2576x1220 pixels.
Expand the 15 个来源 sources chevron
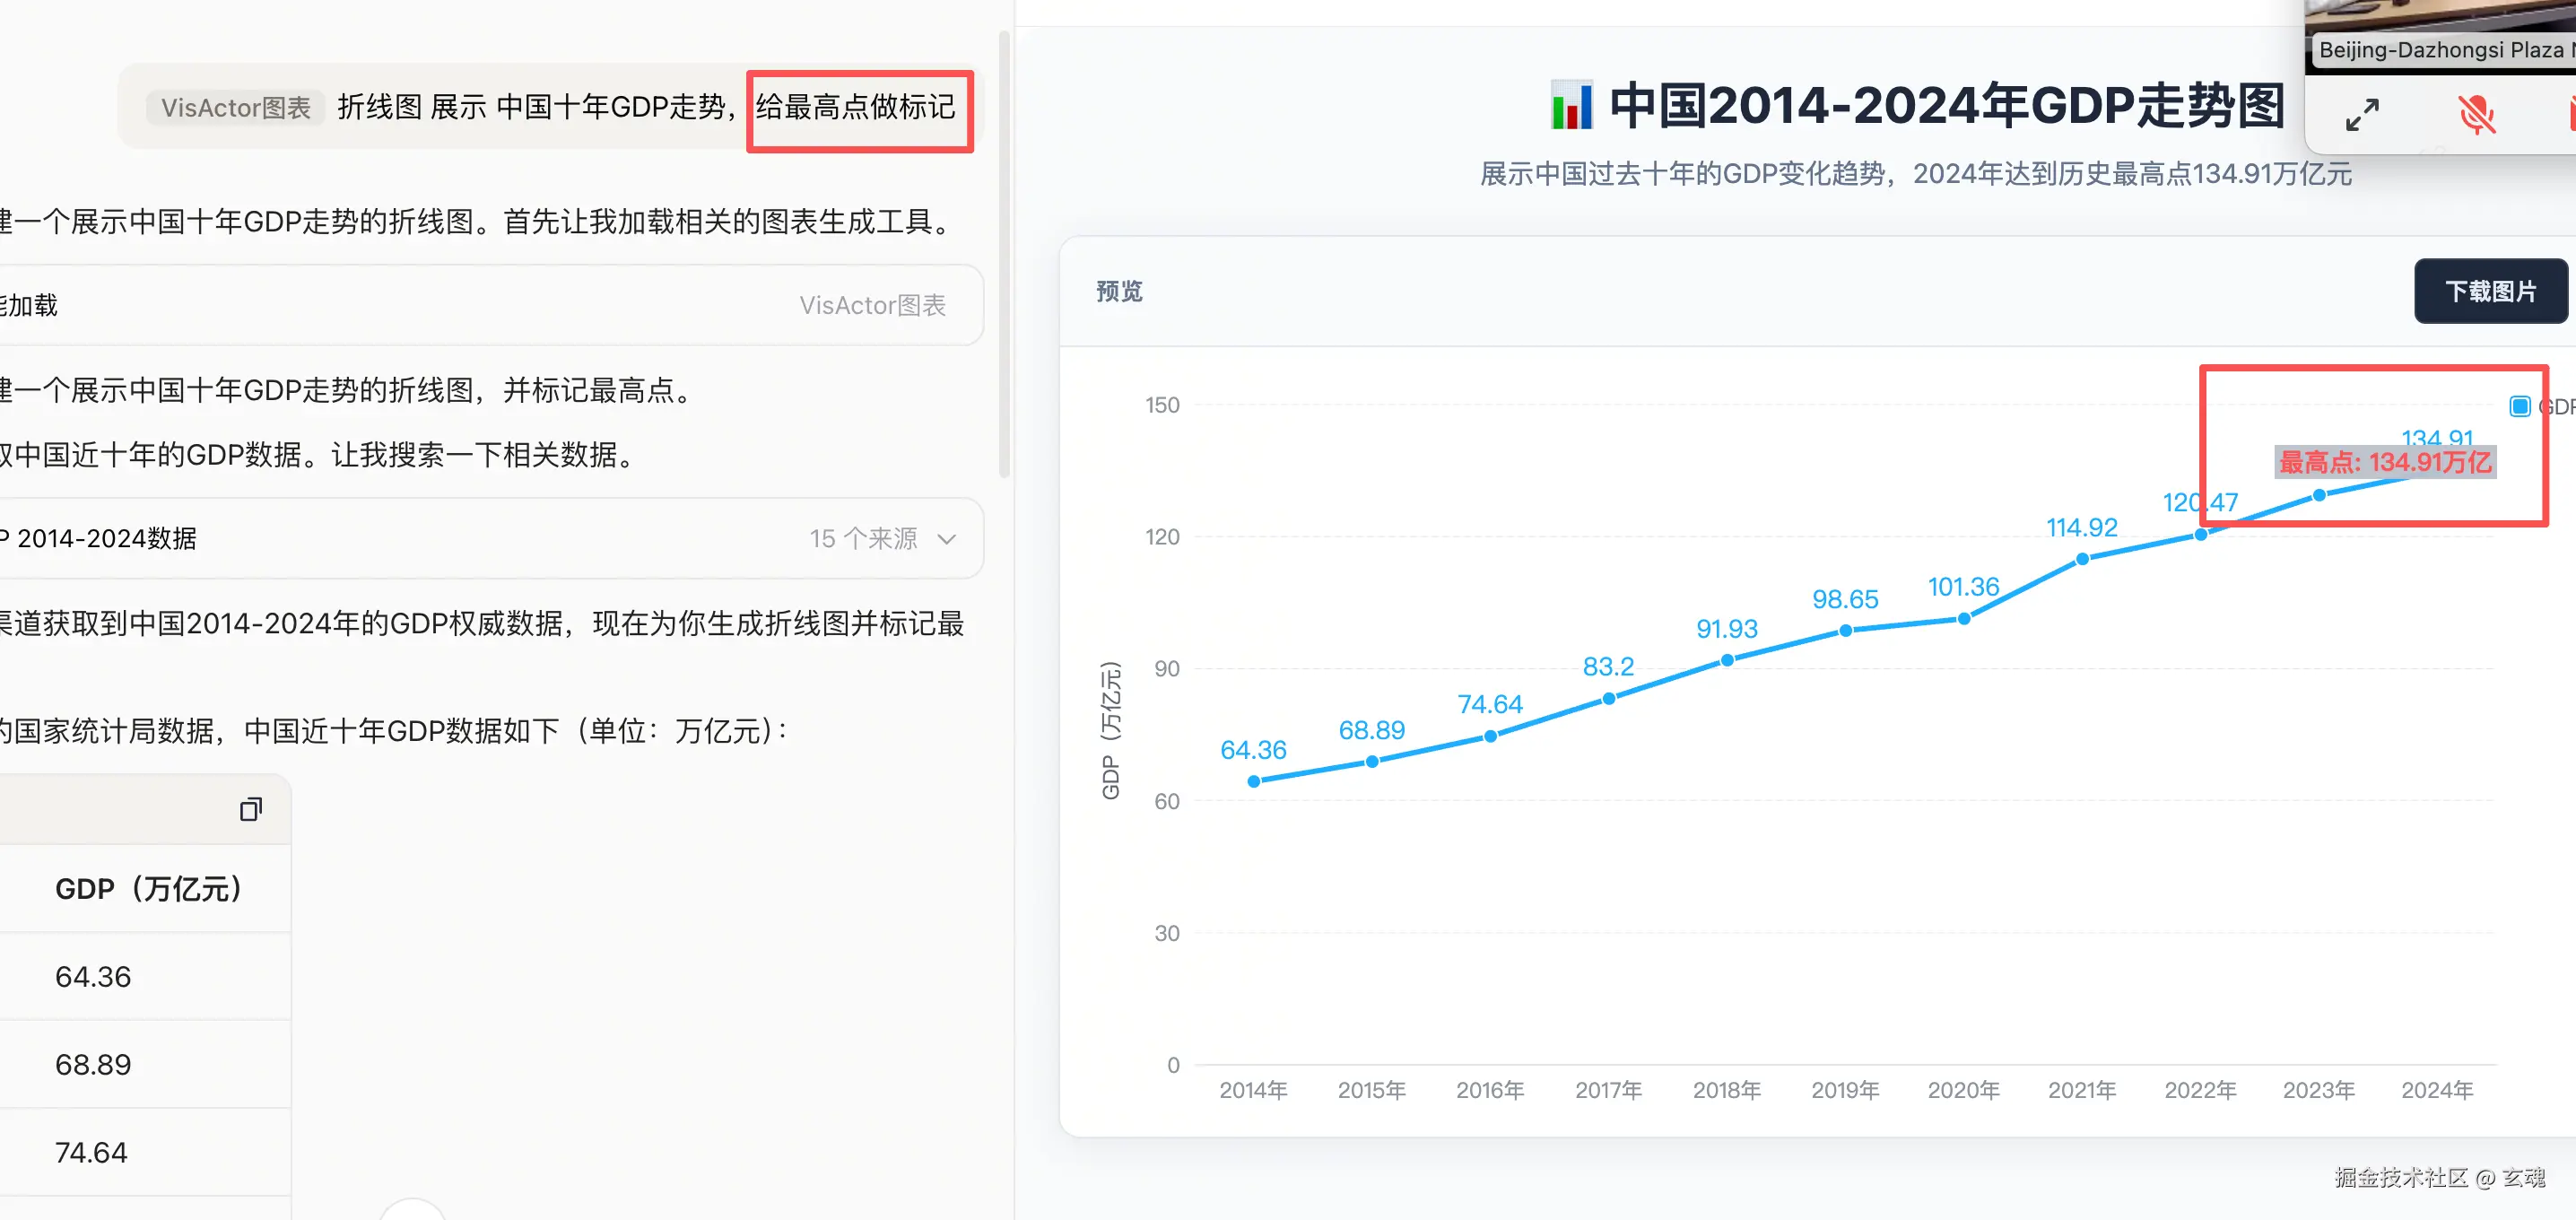tap(946, 539)
